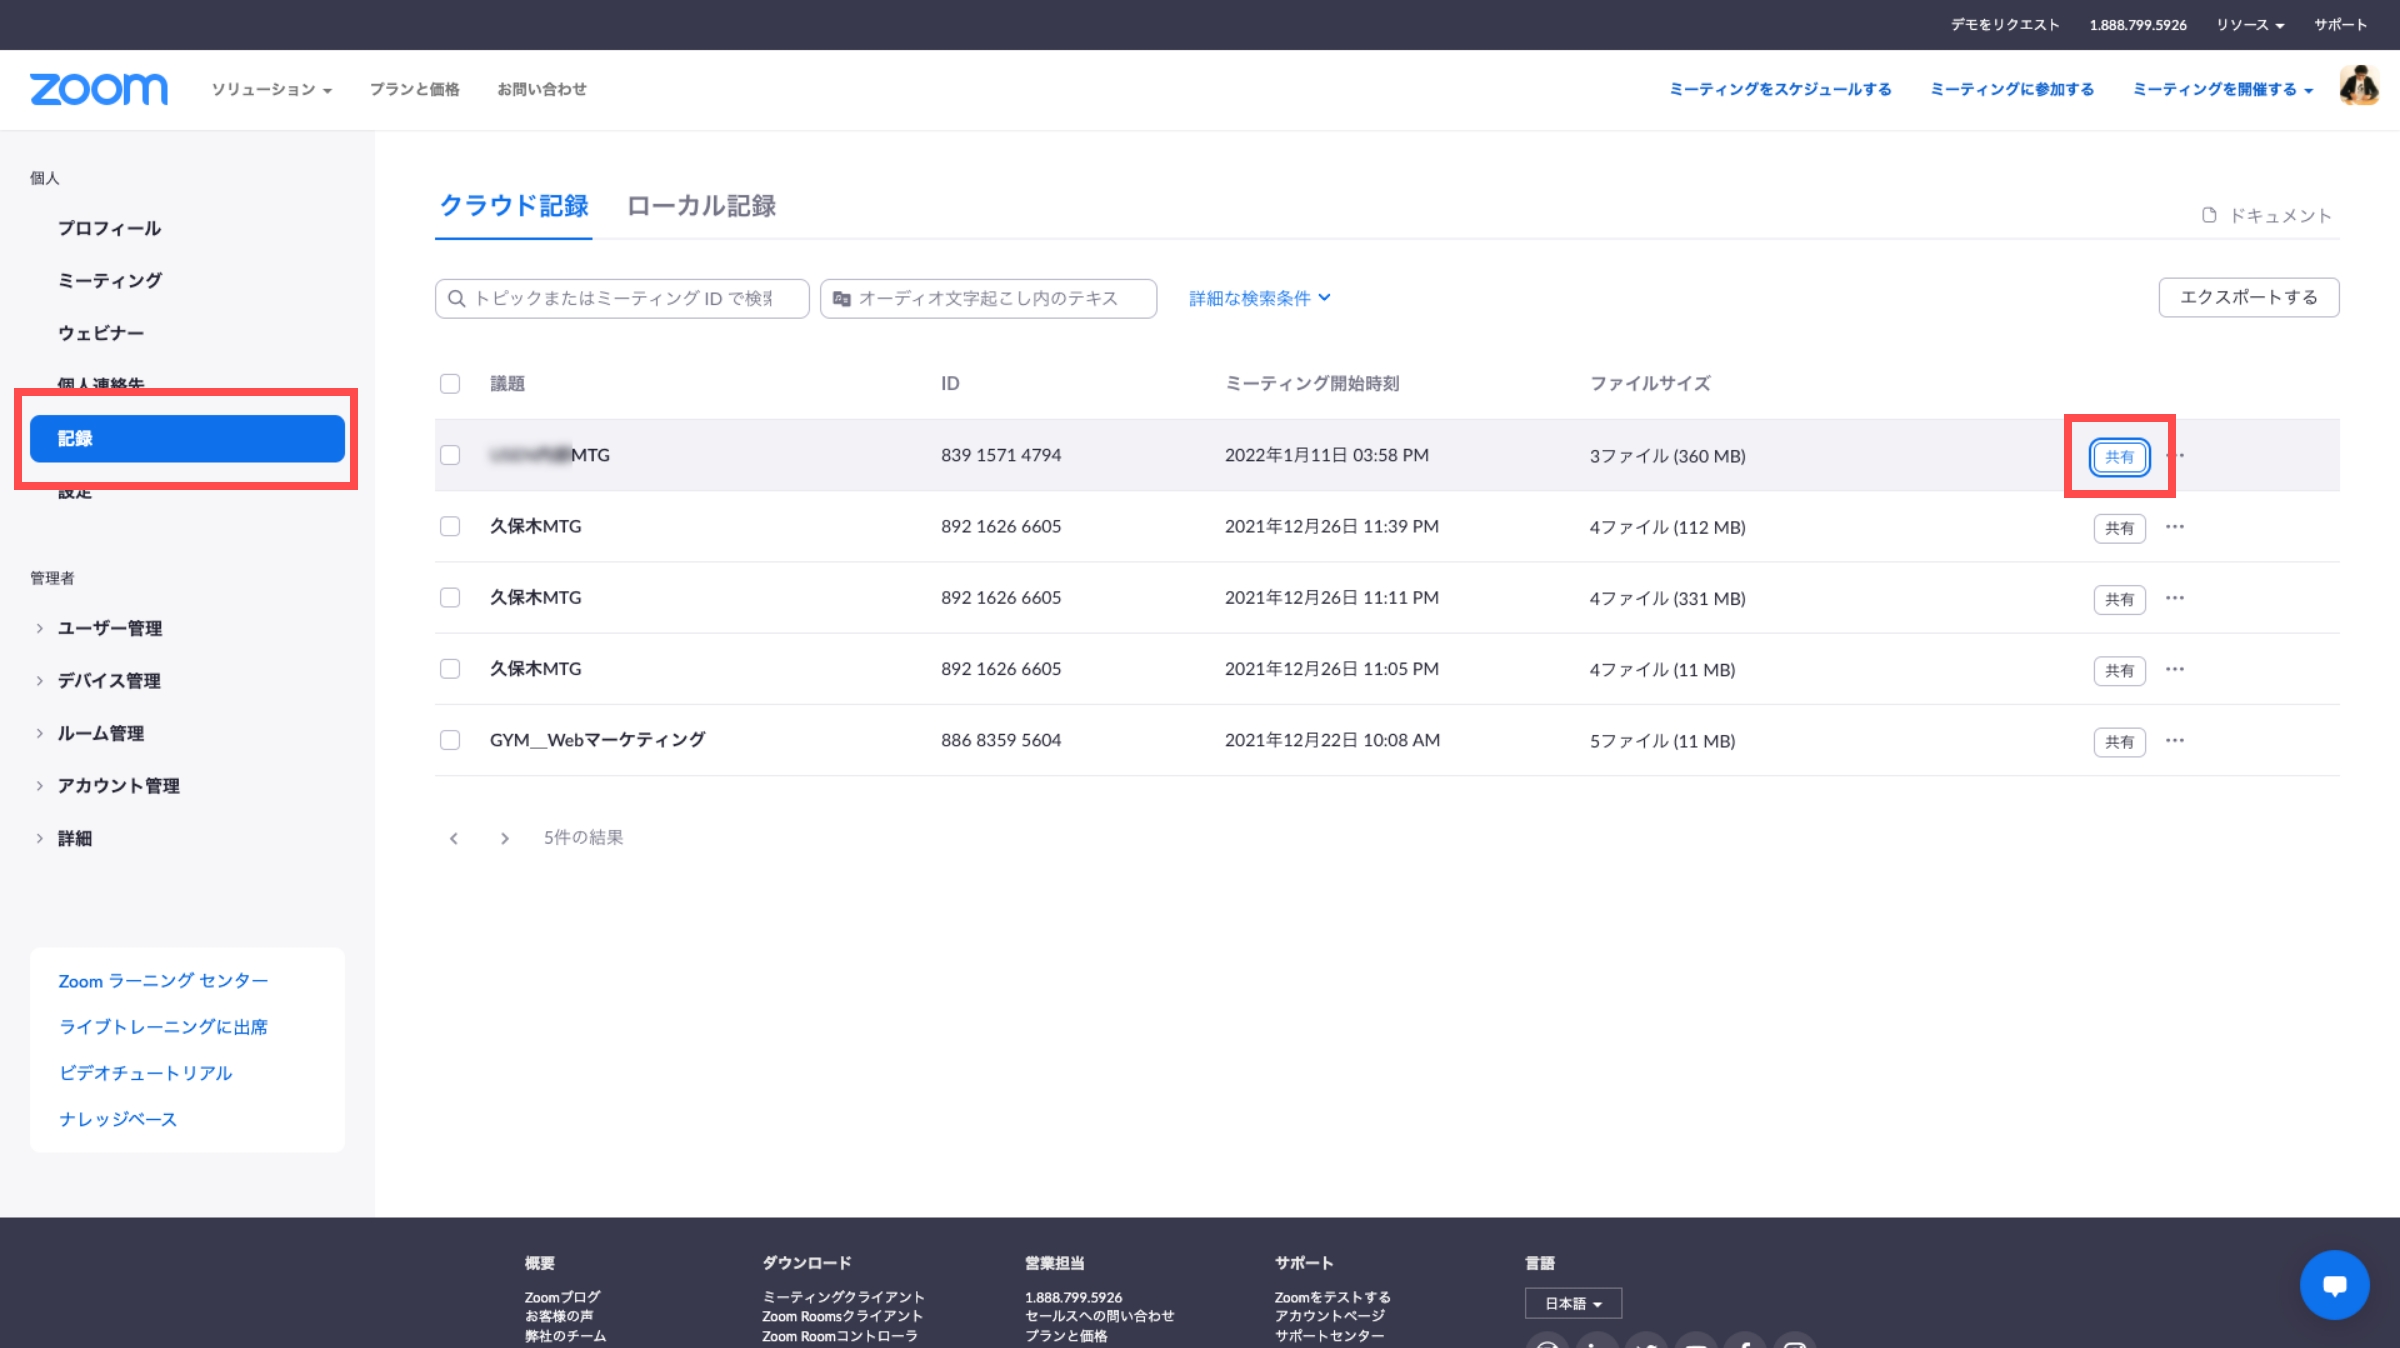
Task: Open more options for 11:11 PM recording
Action: pos(2175,598)
